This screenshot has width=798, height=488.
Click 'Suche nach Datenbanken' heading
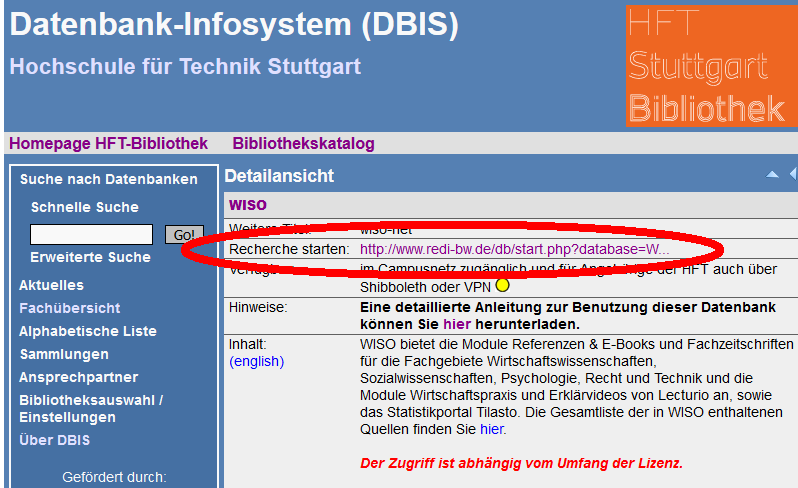pos(108,179)
